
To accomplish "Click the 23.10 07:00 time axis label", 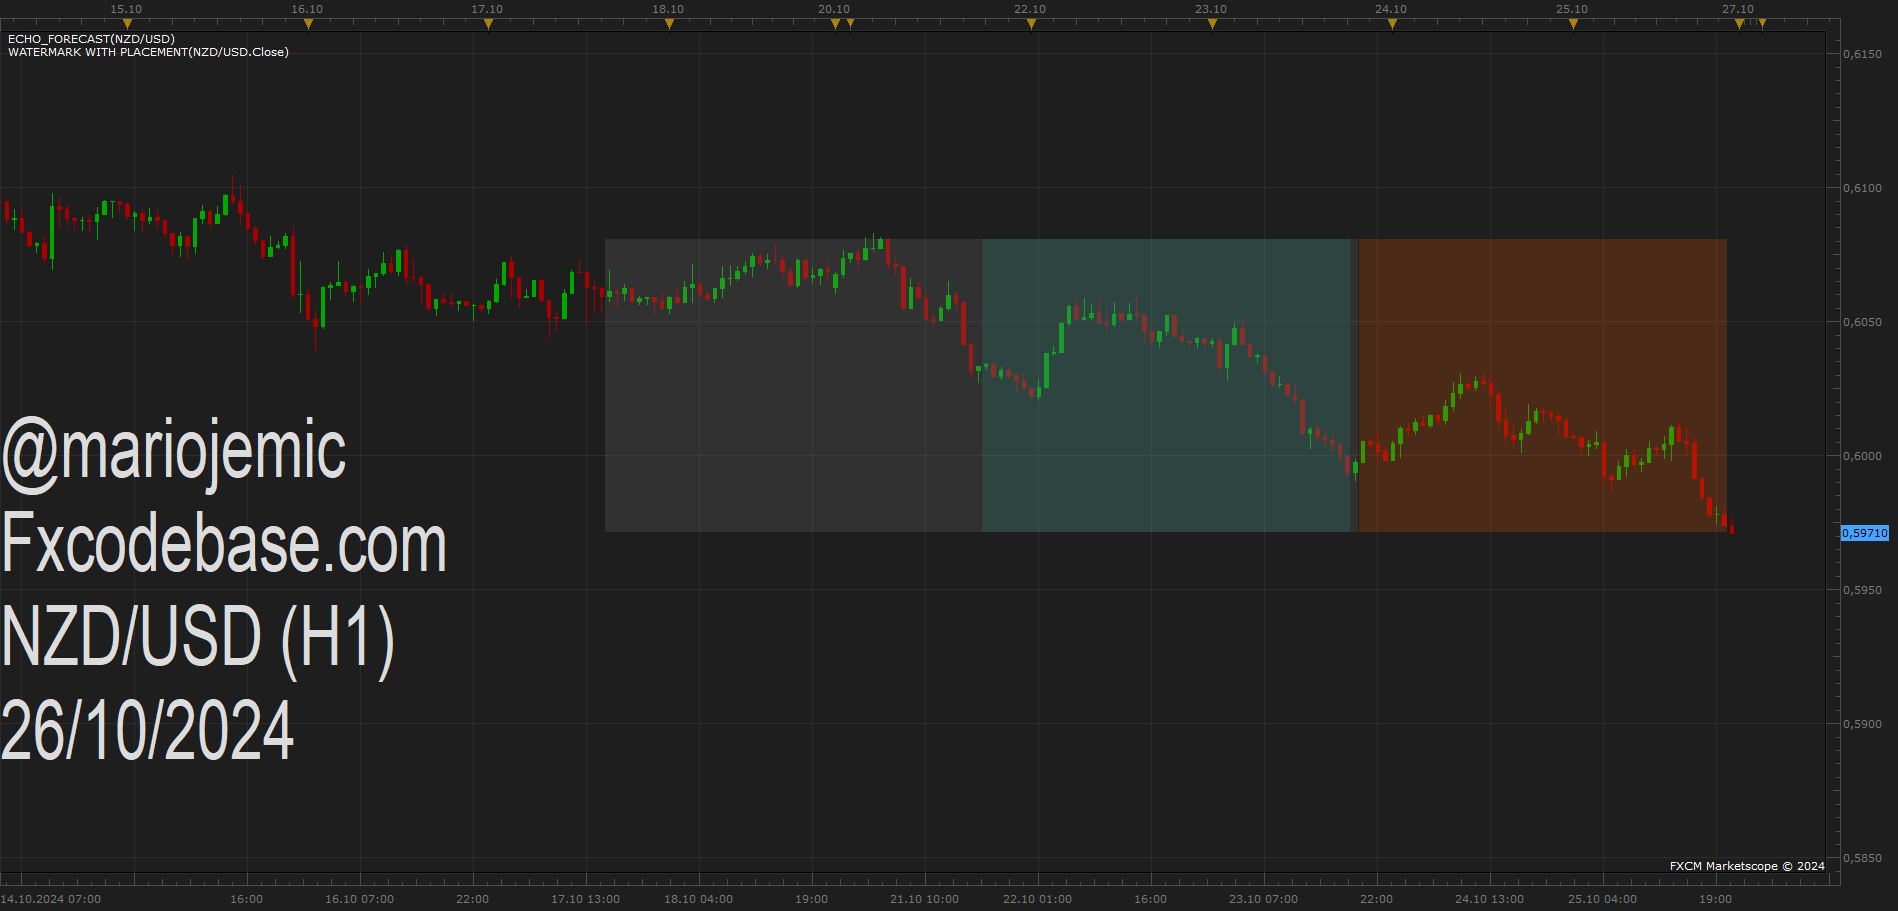I will point(1263,899).
